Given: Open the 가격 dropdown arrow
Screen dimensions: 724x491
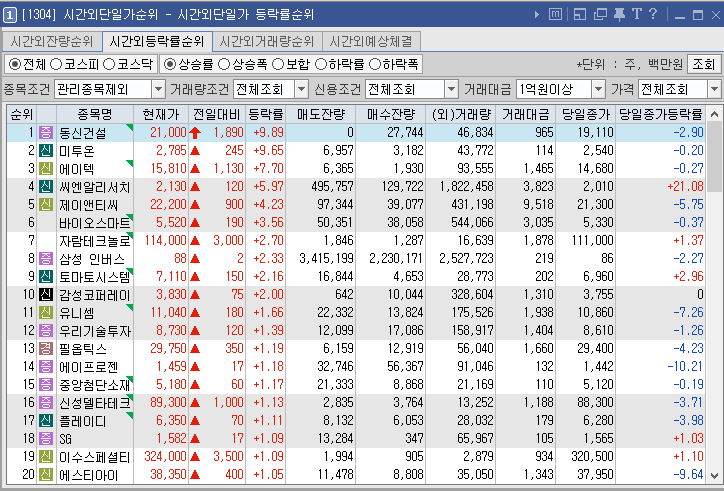Looking at the screenshot, I should 714,89.
